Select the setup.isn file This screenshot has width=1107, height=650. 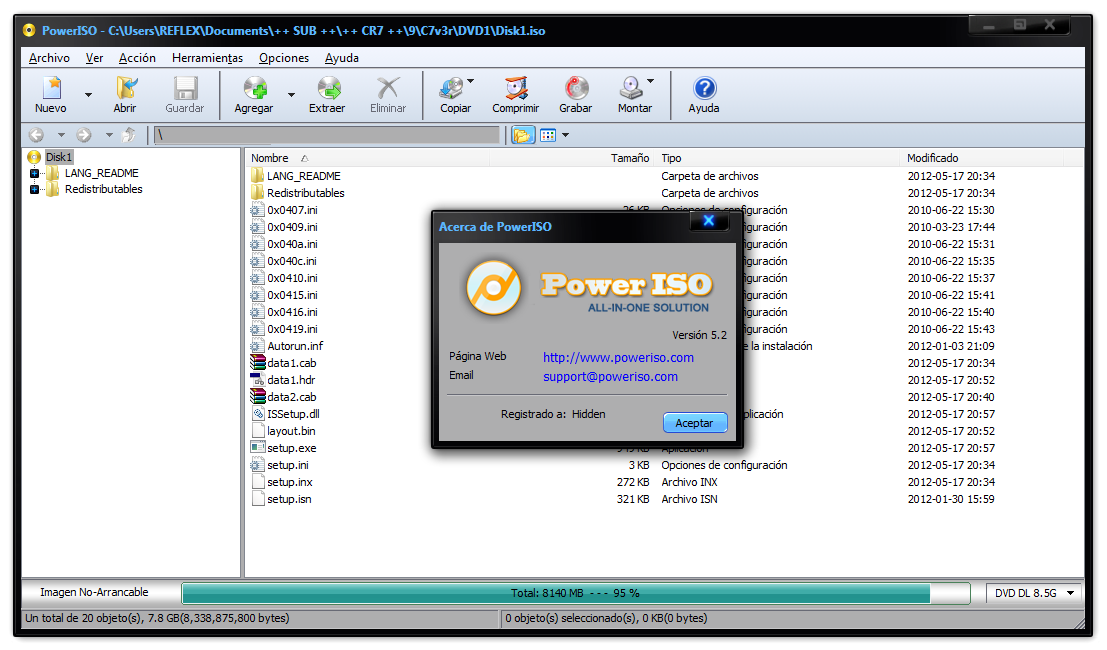pos(289,499)
